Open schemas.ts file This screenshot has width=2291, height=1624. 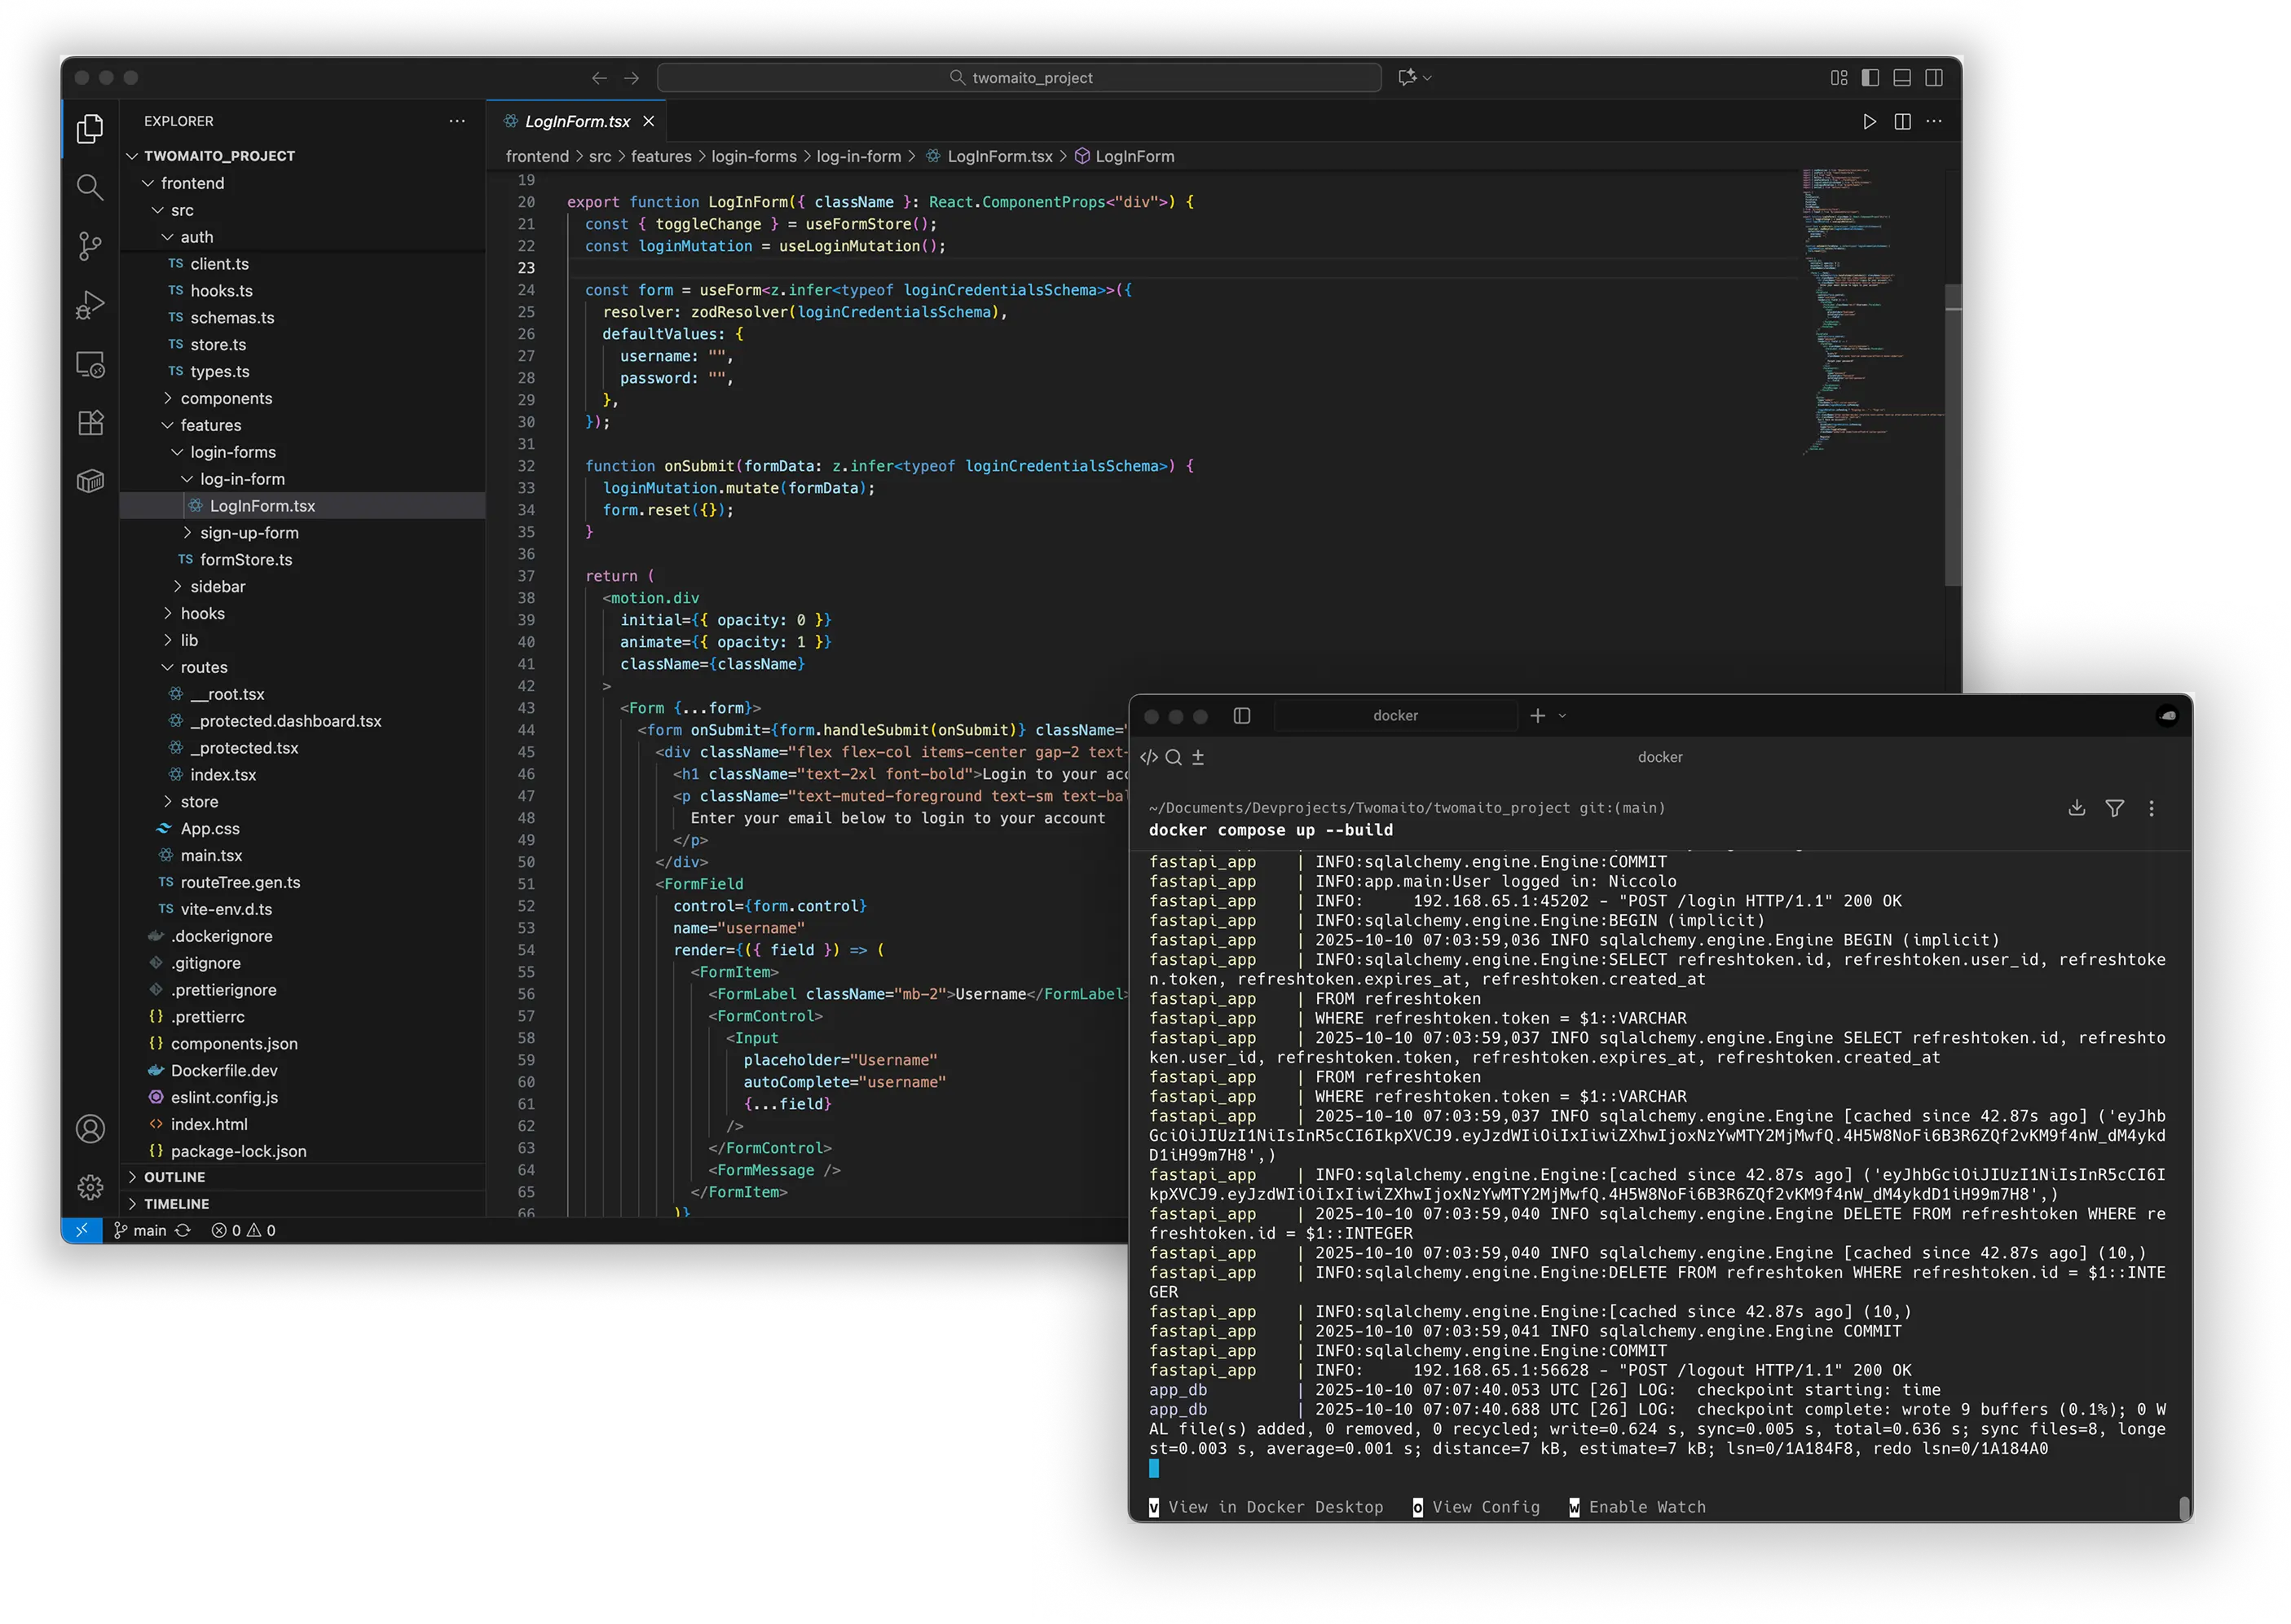click(x=303, y=317)
